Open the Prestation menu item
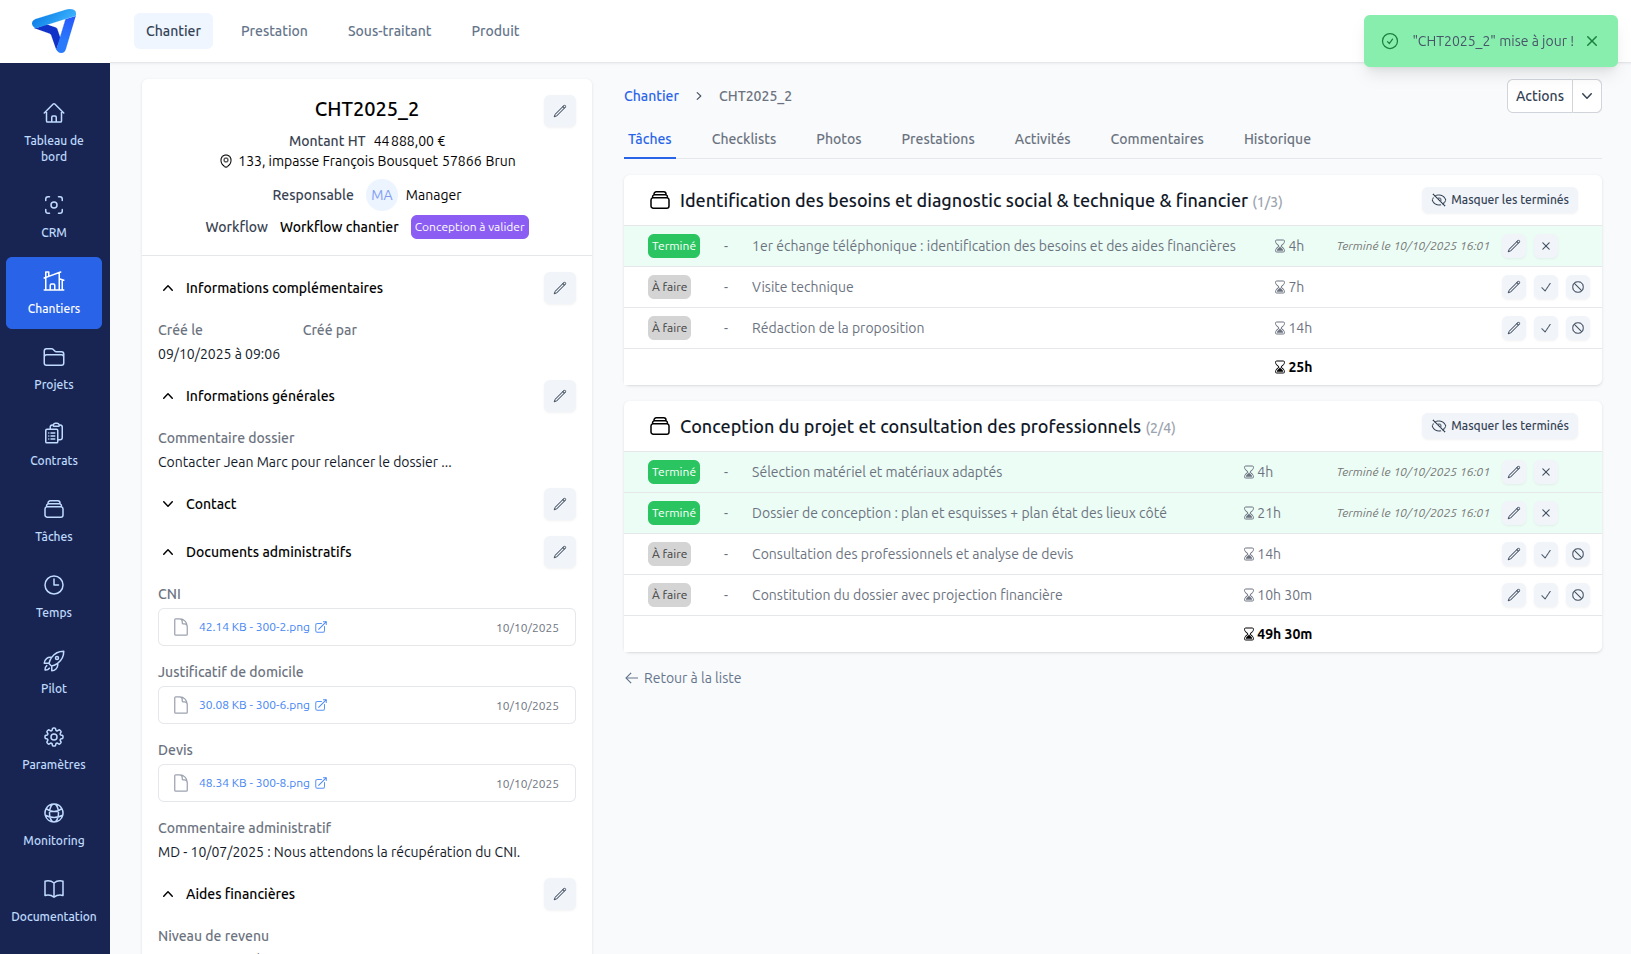 click(274, 31)
